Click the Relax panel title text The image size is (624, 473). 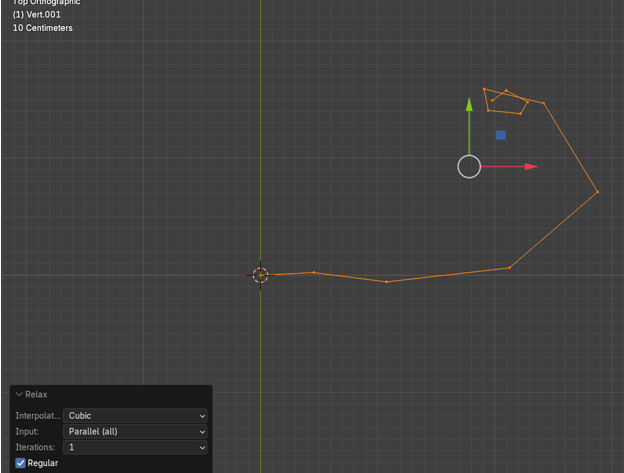36,395
